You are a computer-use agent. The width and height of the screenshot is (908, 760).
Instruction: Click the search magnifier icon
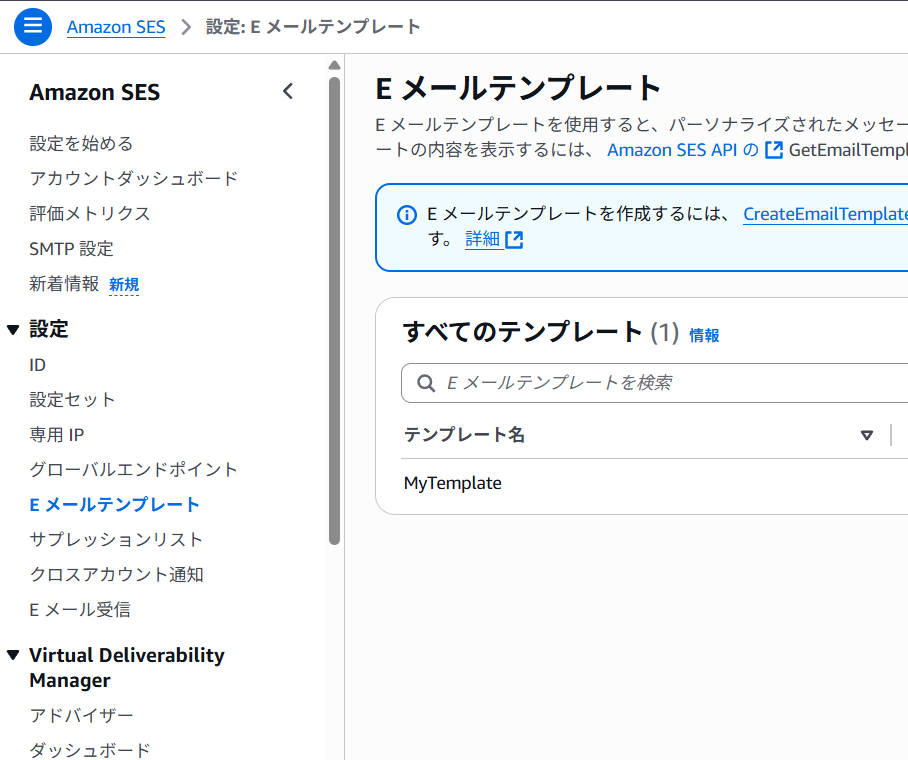click(426, 383)
